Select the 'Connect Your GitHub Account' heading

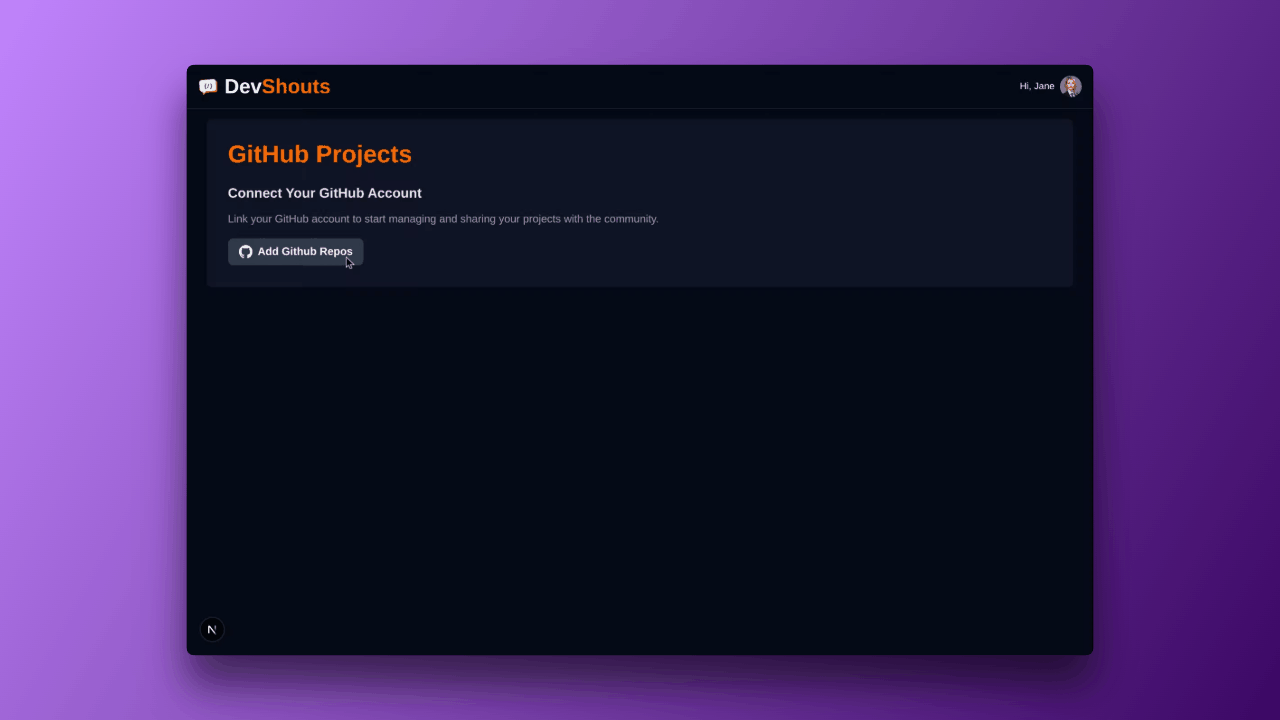click(x=325, y=193)
